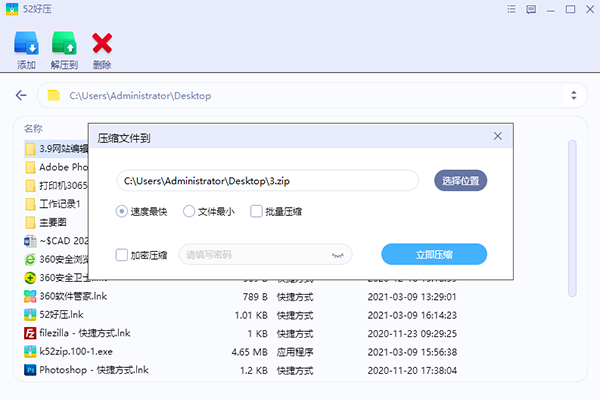Screen dimensions: 600x400
Task: Expand the address bar path dropdown
Action: coord(574,95)
